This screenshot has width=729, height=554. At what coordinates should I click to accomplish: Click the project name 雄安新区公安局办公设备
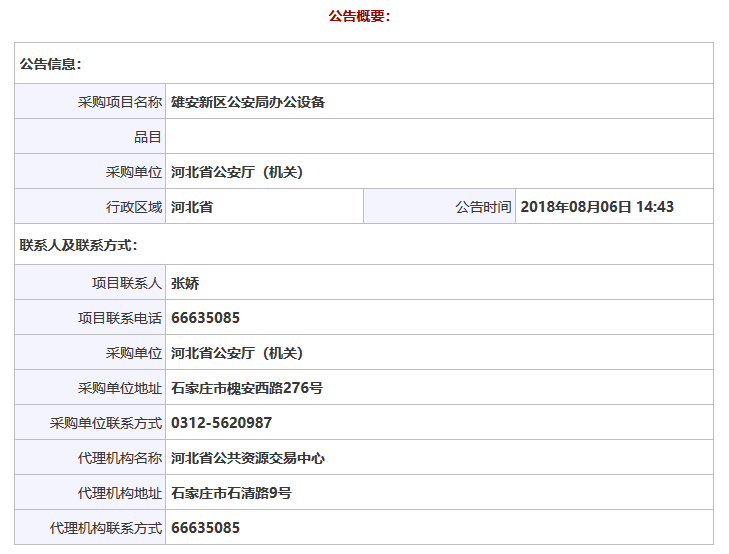point(248,102)
